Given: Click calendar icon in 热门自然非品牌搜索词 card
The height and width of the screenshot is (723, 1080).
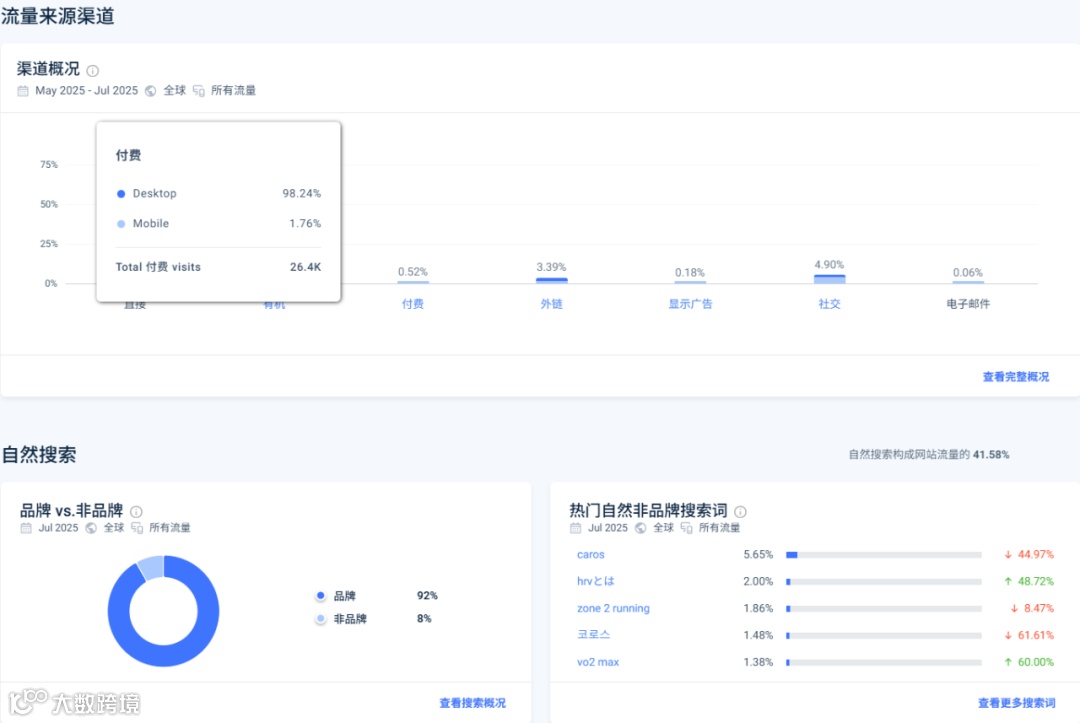Looking at the screenshot, I should click(576, 528).
